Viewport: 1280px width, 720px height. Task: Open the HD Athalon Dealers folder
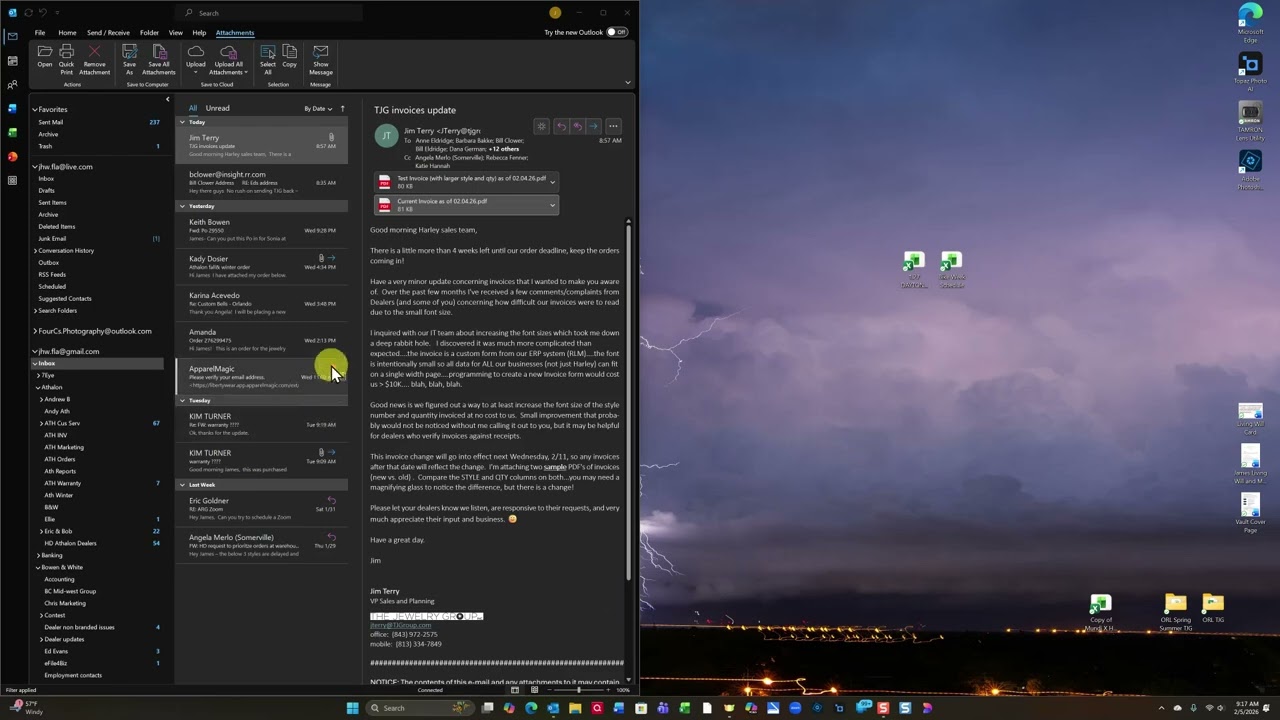[70, 543]
